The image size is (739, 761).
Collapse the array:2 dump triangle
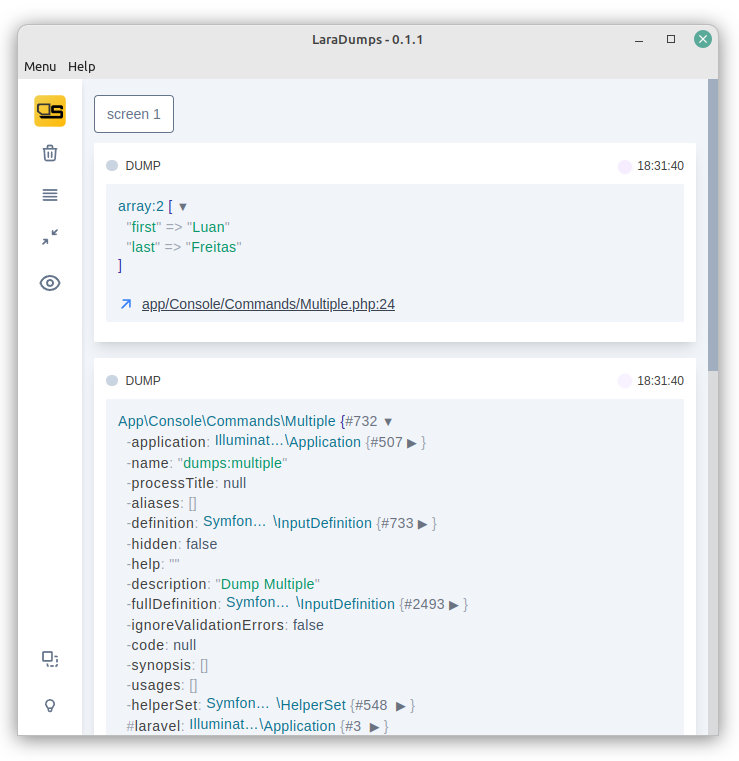pos(182,207)
